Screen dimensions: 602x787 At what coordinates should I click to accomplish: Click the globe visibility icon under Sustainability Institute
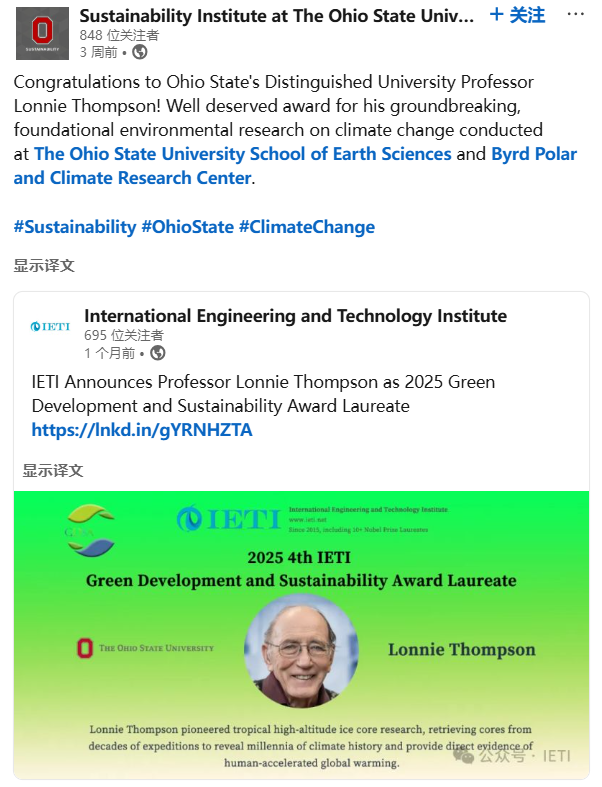[x=140, y=52]
